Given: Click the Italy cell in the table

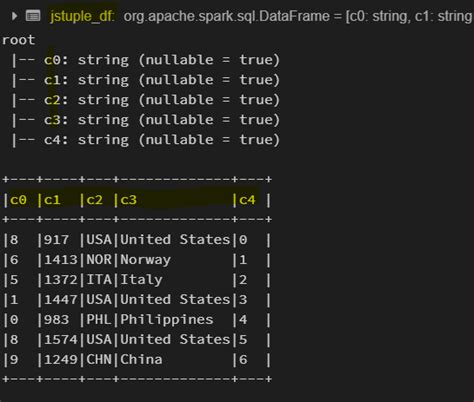Looking at the screenshot, I should (x=141, y=280).
